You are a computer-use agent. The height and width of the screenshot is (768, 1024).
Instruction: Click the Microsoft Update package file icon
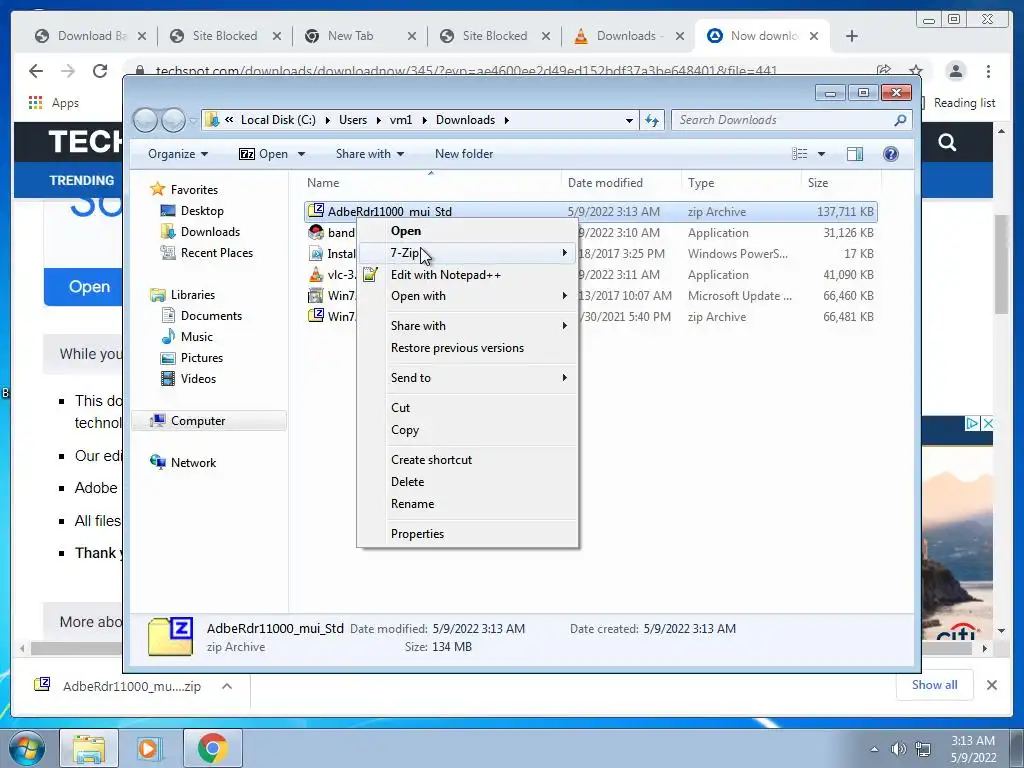[316, 295]
